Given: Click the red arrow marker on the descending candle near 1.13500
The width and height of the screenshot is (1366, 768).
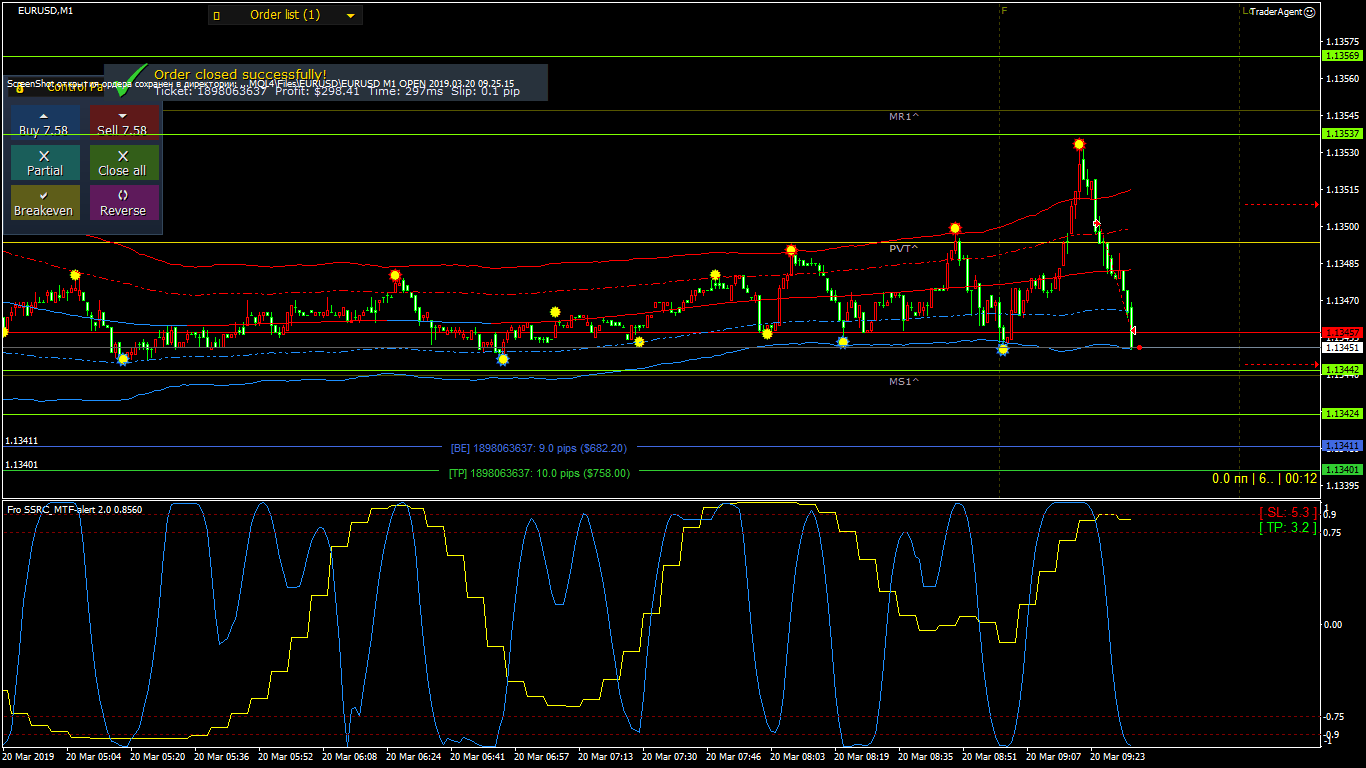Looking at the screenshot, I should (x=1097, y=224).
